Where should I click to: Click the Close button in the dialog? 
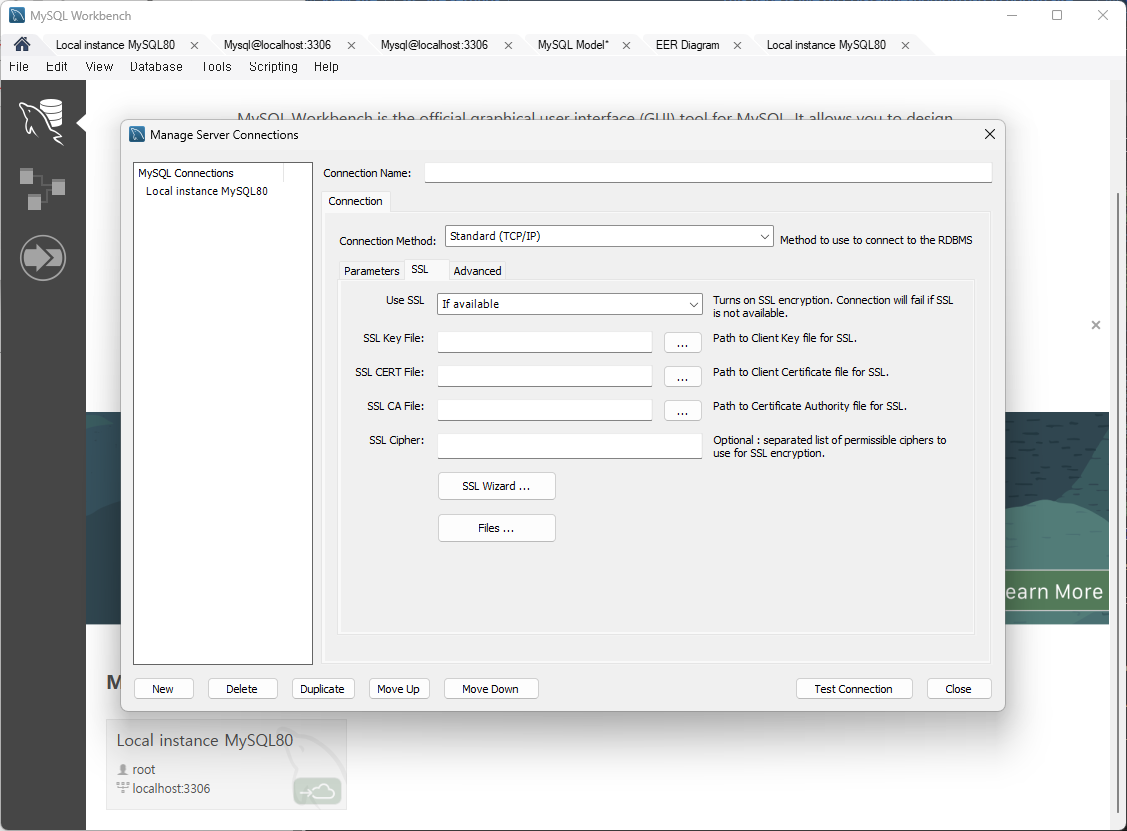958,689
